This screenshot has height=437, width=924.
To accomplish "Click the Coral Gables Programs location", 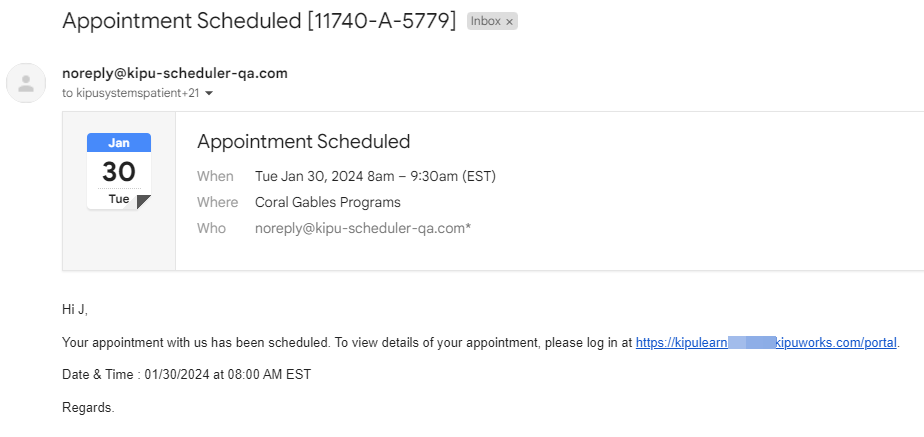I will tap(328, 202).
